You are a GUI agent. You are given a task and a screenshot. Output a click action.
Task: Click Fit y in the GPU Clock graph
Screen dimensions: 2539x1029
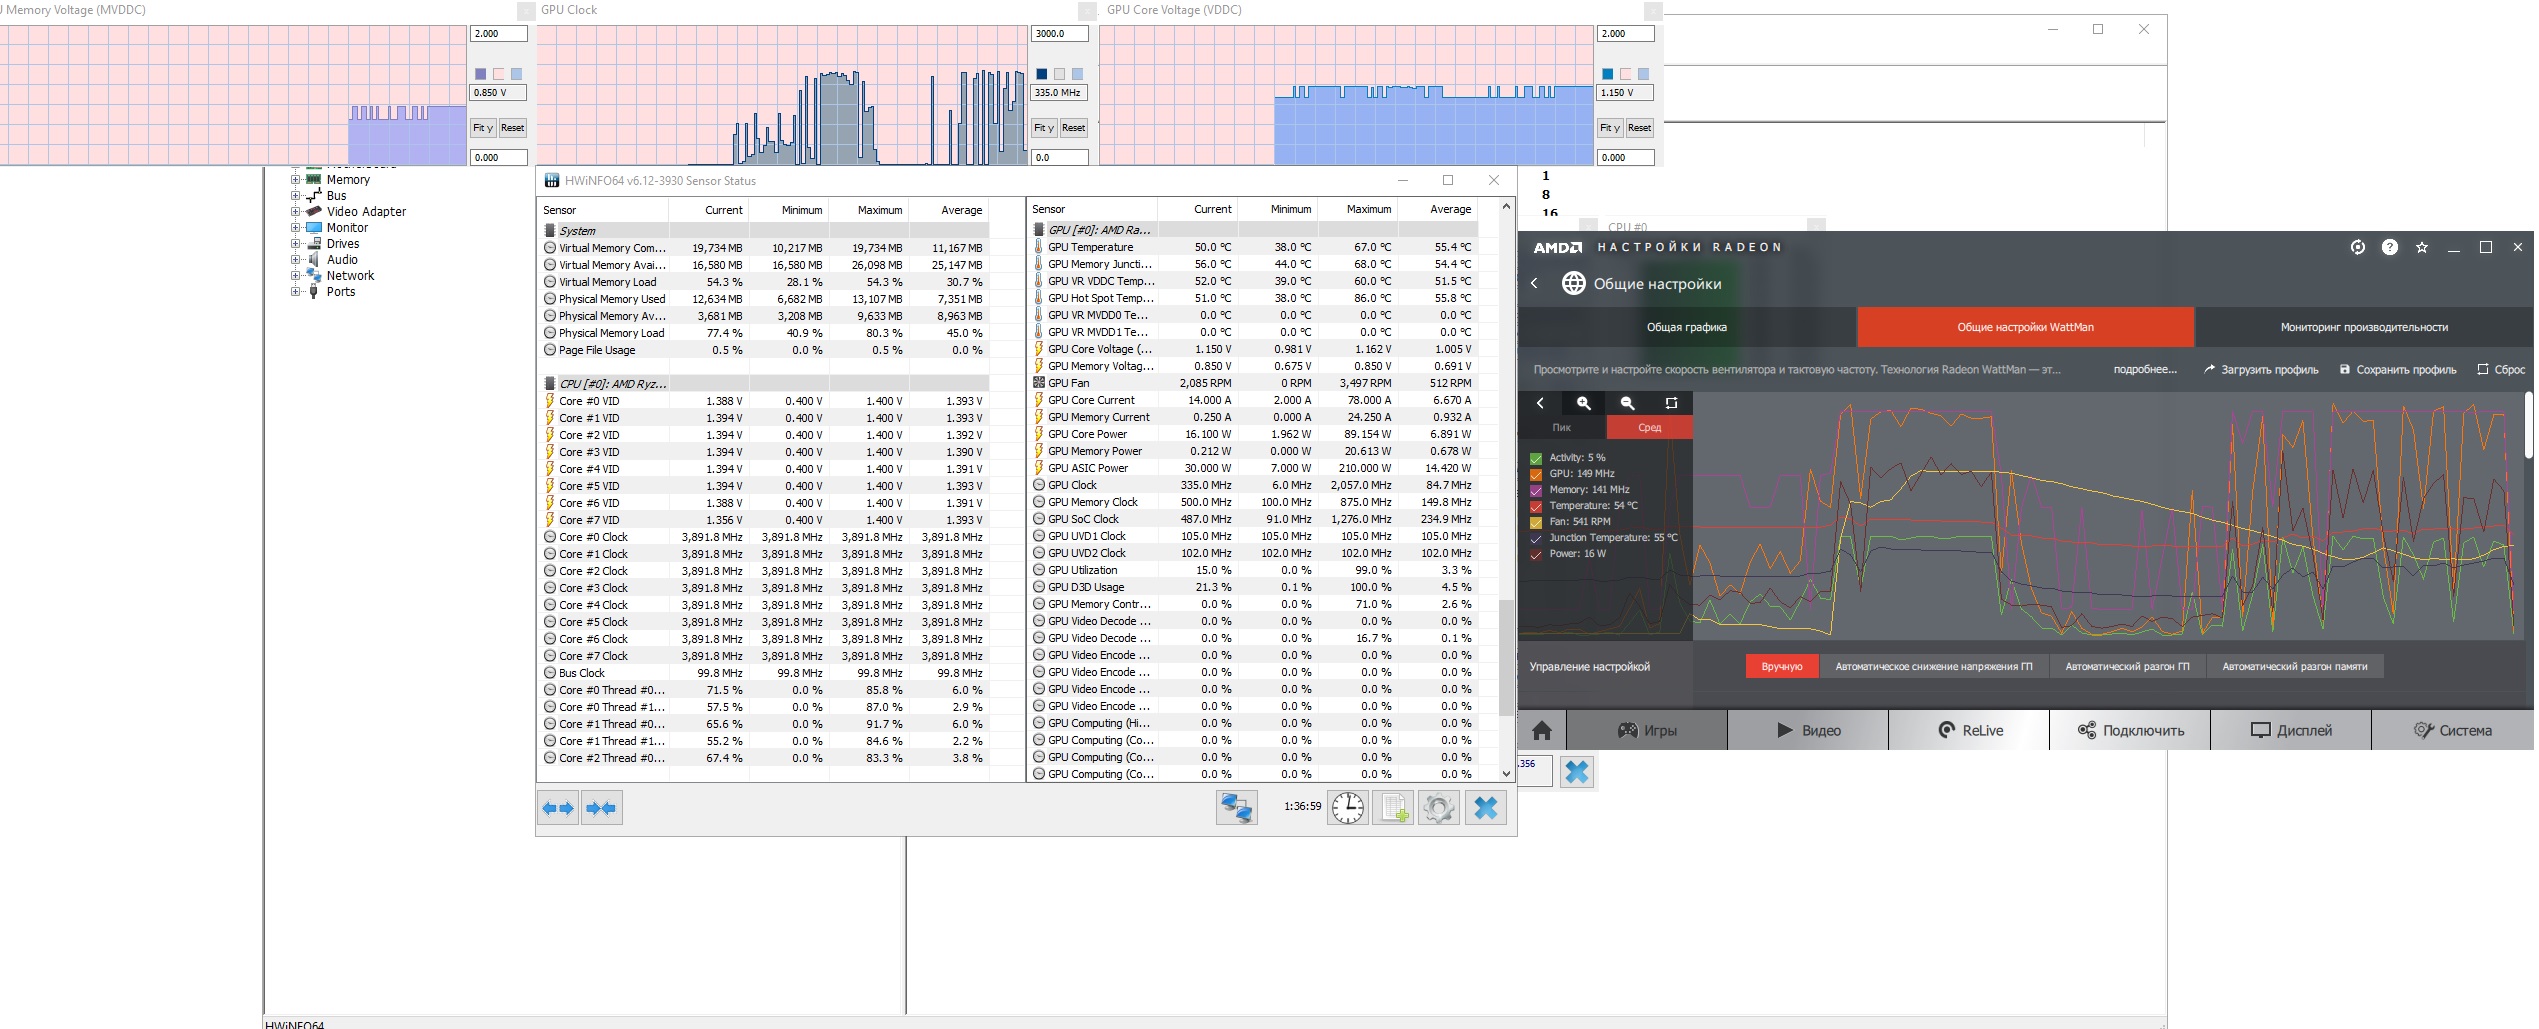[x=1044, y=128]
